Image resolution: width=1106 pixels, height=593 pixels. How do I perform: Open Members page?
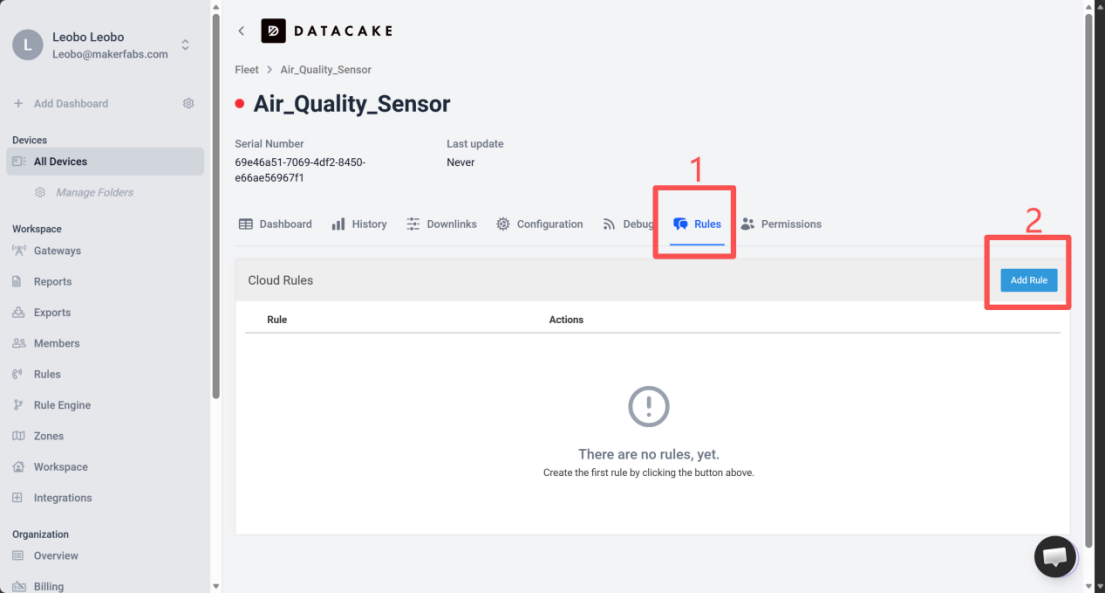pos(56,343)
